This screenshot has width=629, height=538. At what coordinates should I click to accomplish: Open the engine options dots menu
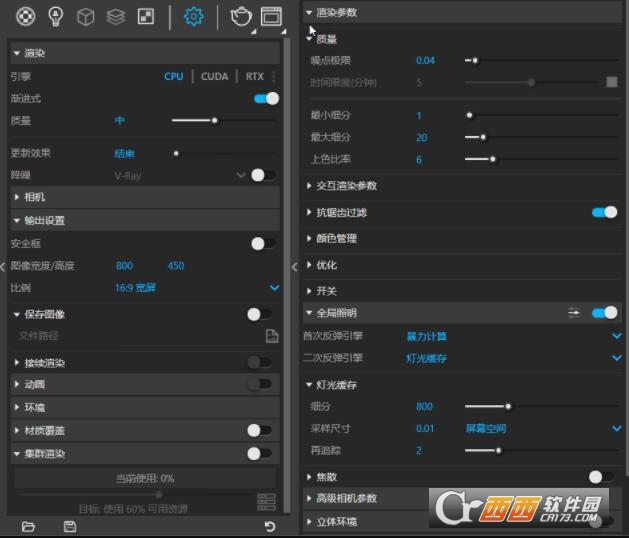click(274, 76)
